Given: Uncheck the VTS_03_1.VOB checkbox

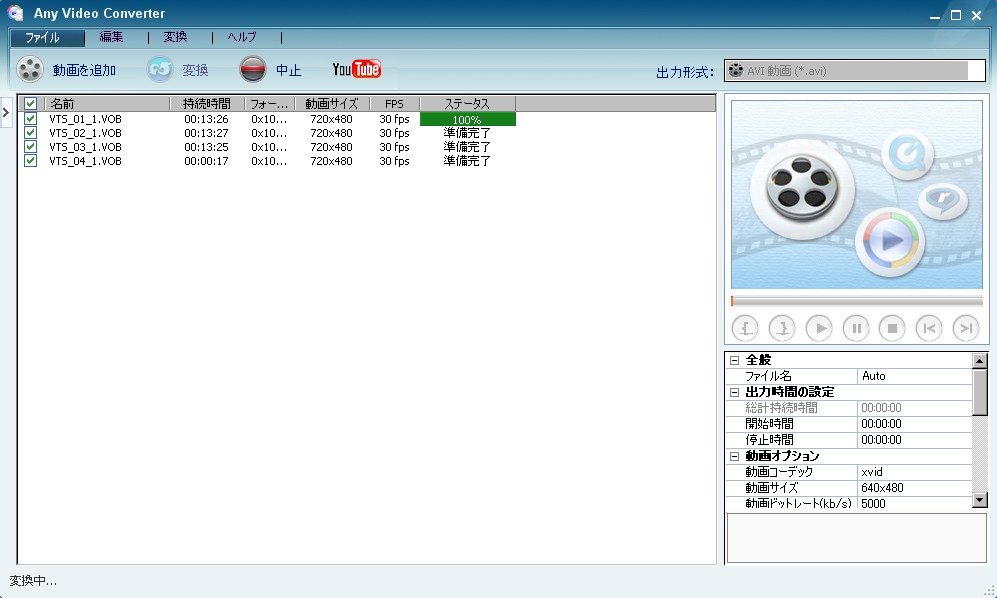Looking at the screenshot, I should [30, 147].
